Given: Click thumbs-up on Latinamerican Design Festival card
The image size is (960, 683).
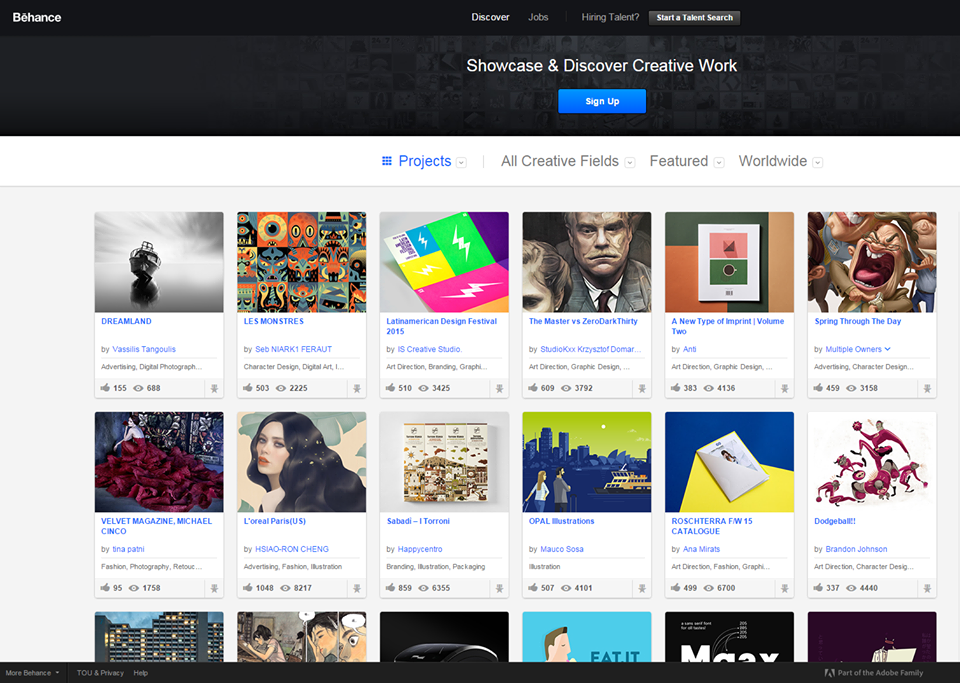Looking at the screenshot, I should tap(391, 387).
